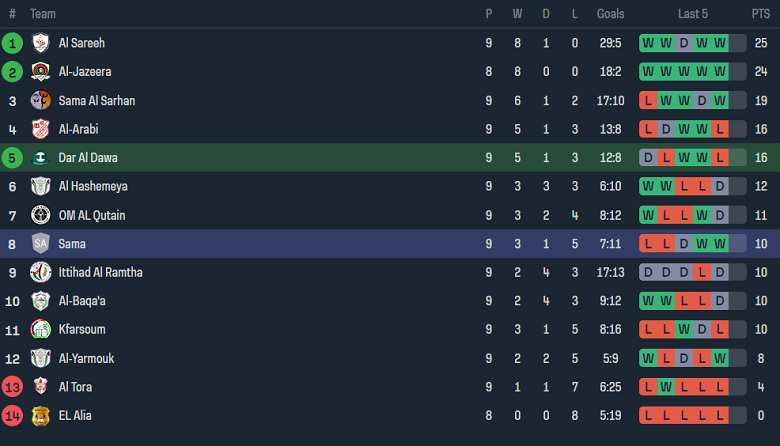Click the Kfarsoum team logo
Image resolution: width=780 pixels, height=446 pixels.
click(41, 329)
